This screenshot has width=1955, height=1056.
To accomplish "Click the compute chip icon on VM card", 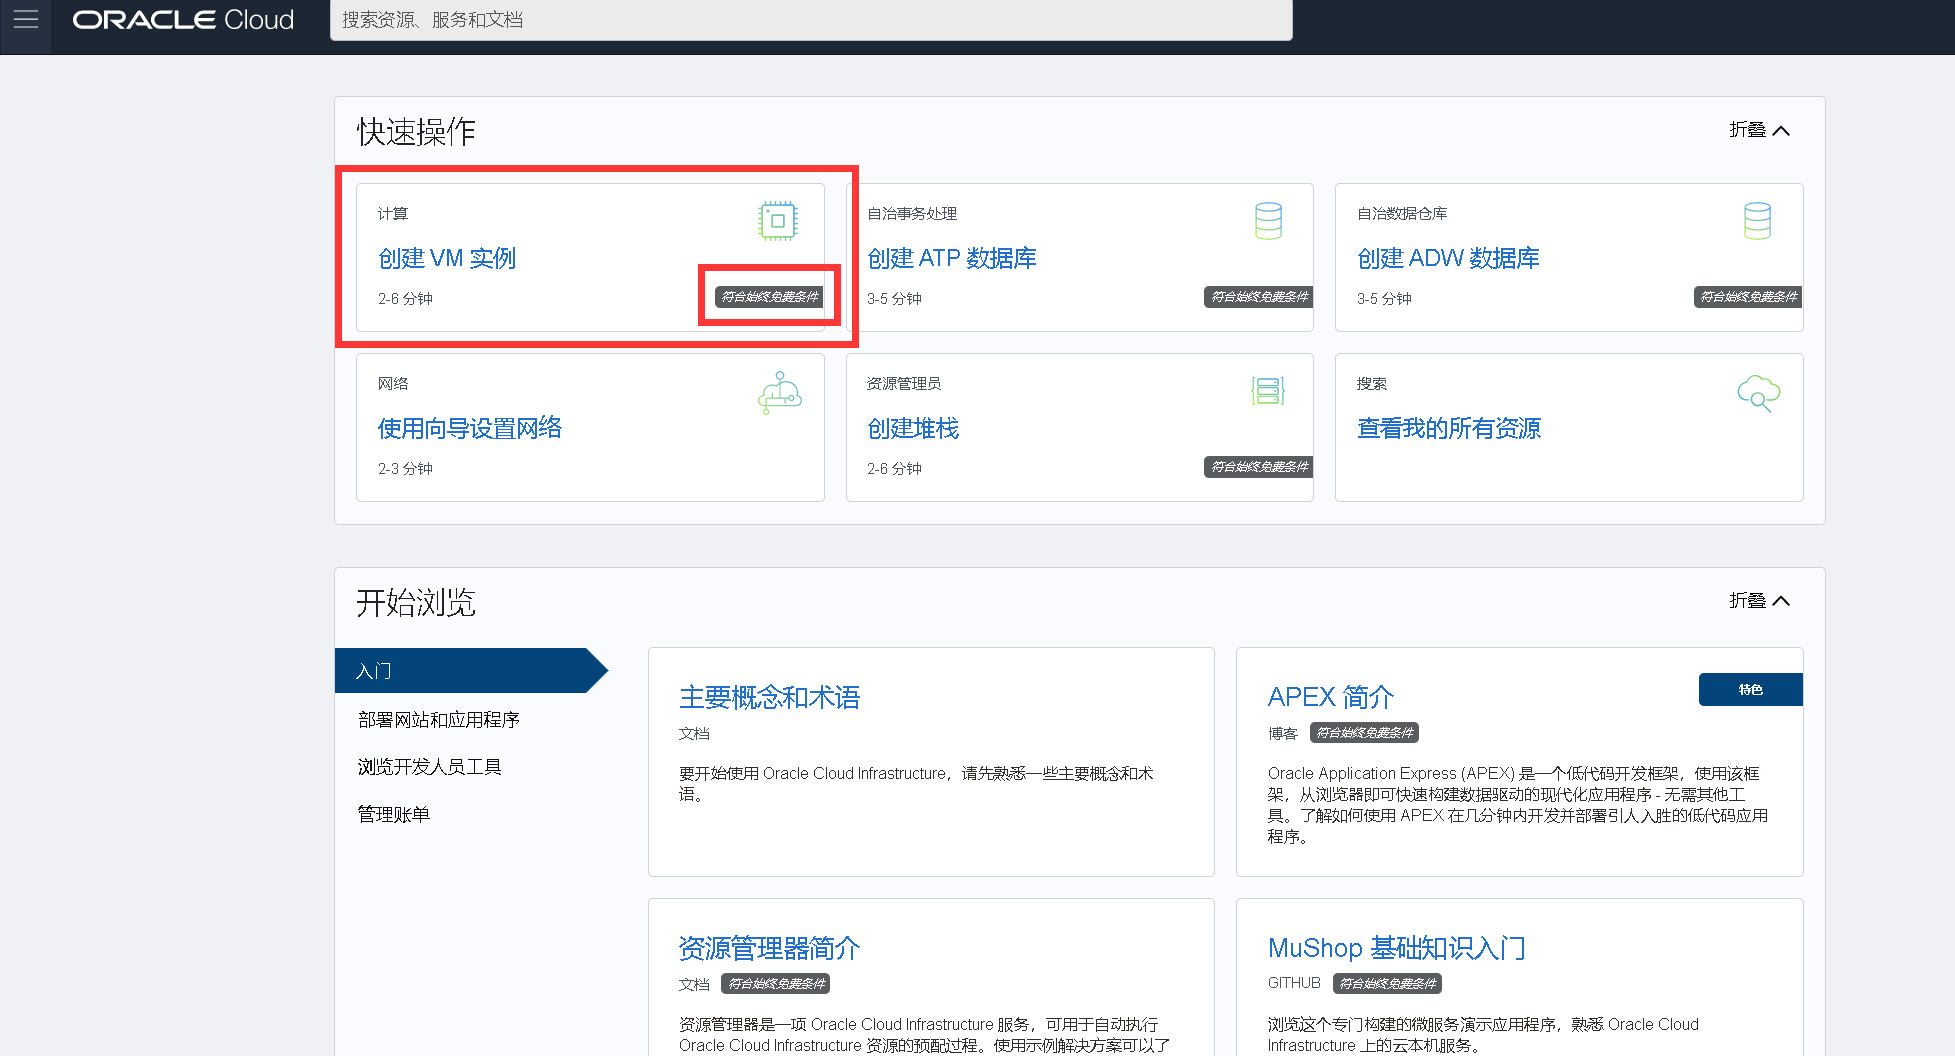I will [778, 219].
